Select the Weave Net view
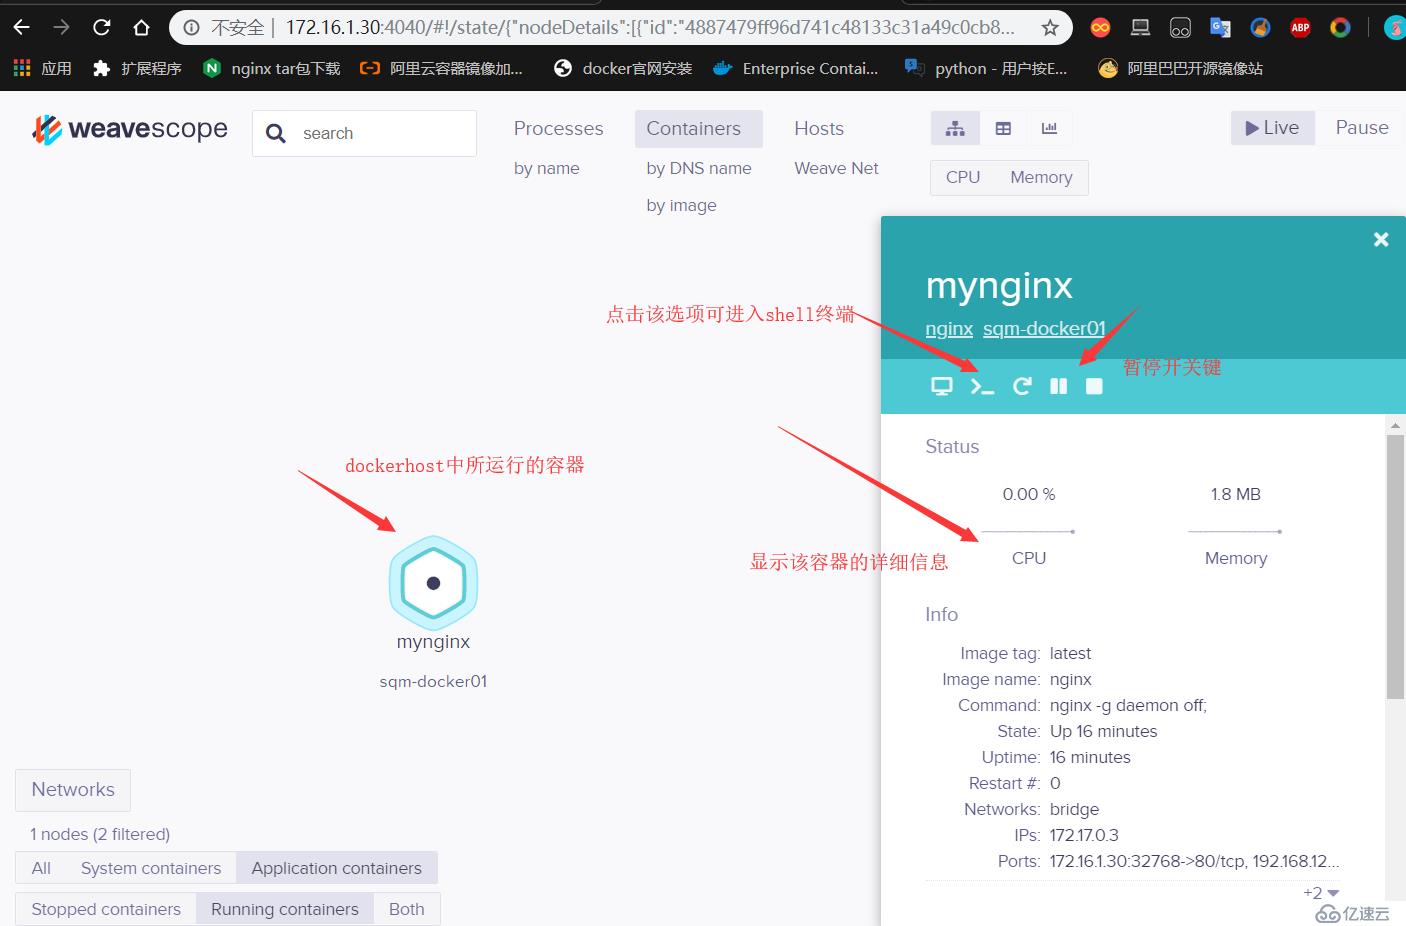Image resolution: width=1406 pixels, height=926 pixels. pos(836,168)
